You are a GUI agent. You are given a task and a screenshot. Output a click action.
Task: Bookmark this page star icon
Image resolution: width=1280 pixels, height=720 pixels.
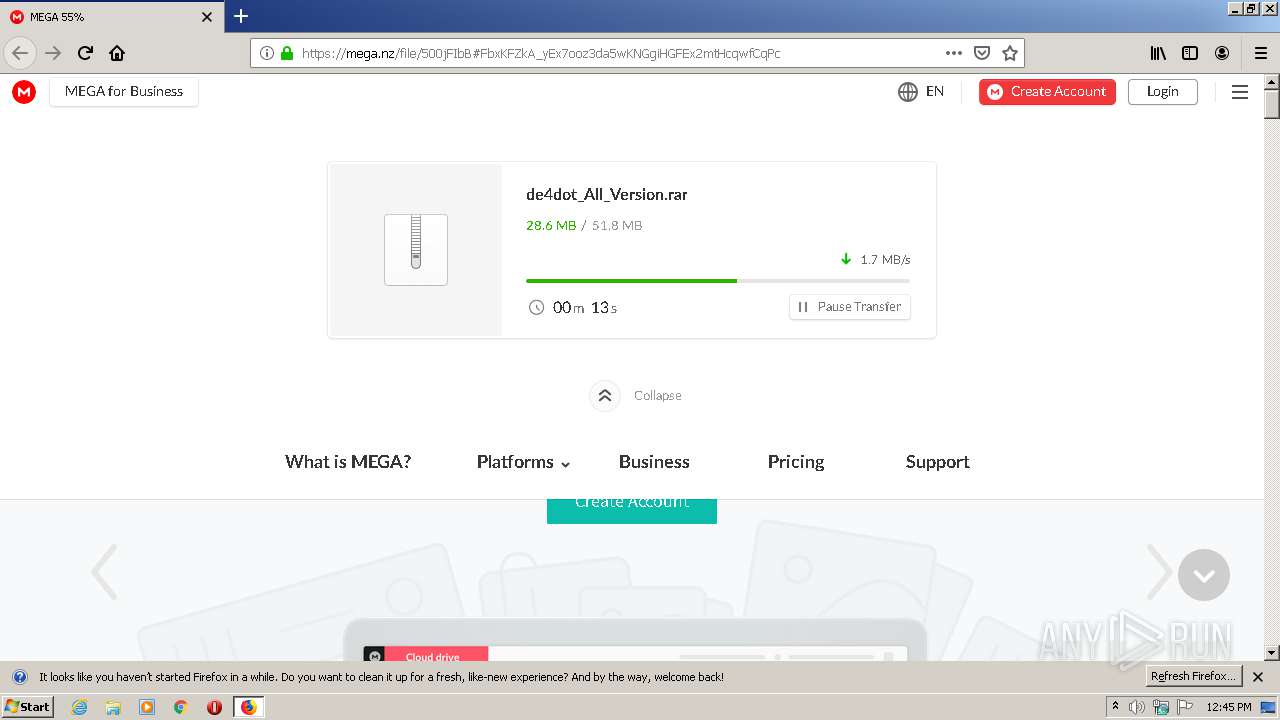(1010, 53)
